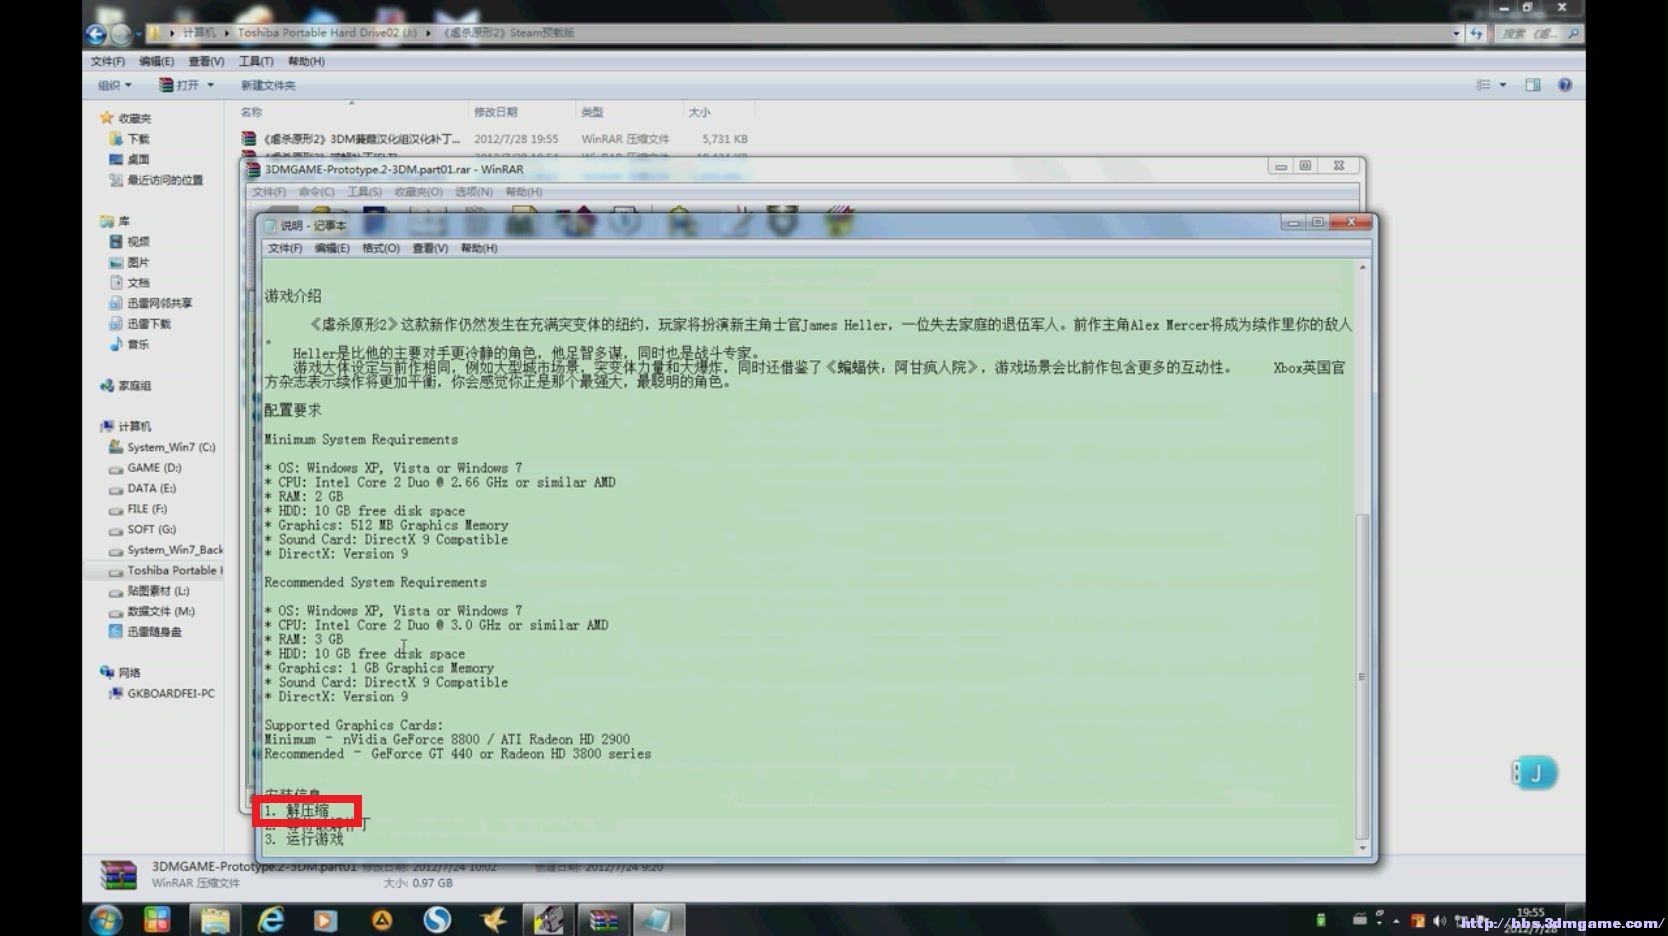Open Explorer 编辑(E) menu
Screen dimensions: 1668x936
coord(156,61)
